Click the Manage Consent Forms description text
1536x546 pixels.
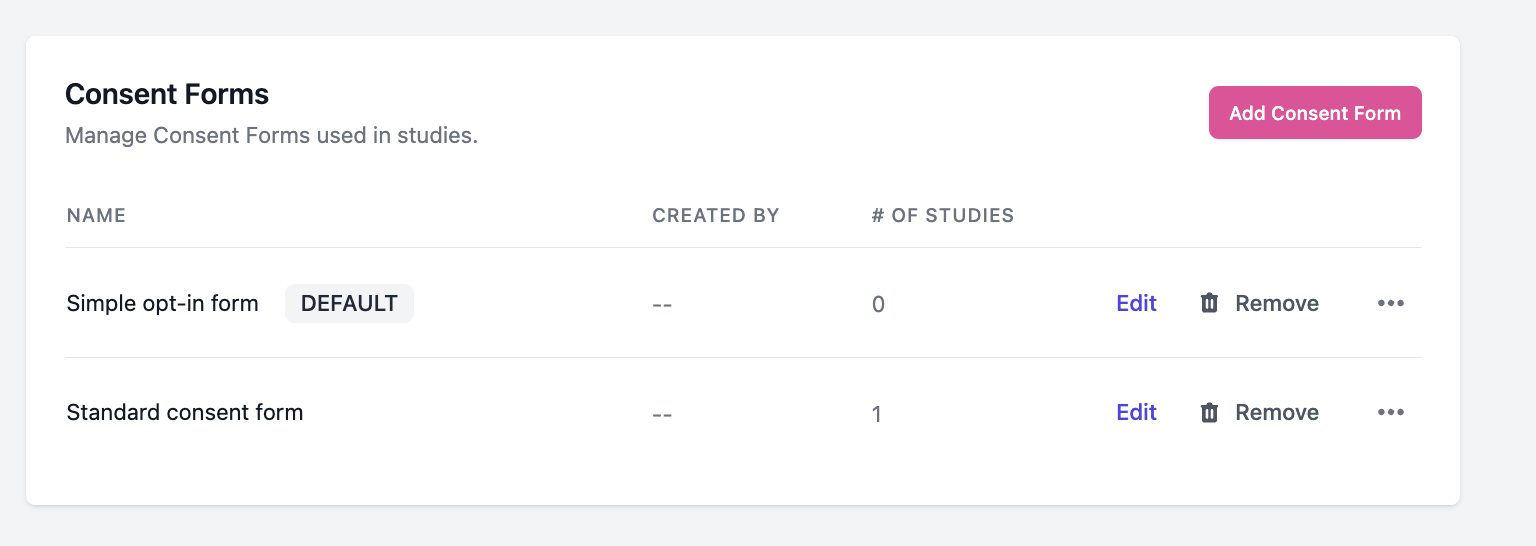[x=271, y=135]
